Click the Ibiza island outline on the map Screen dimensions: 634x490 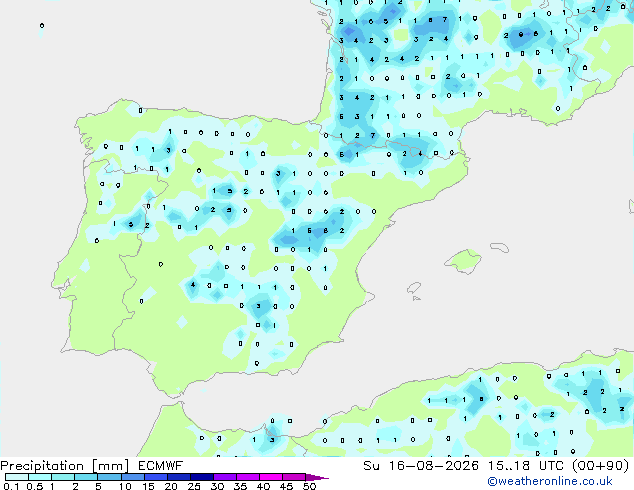[414, 288]
